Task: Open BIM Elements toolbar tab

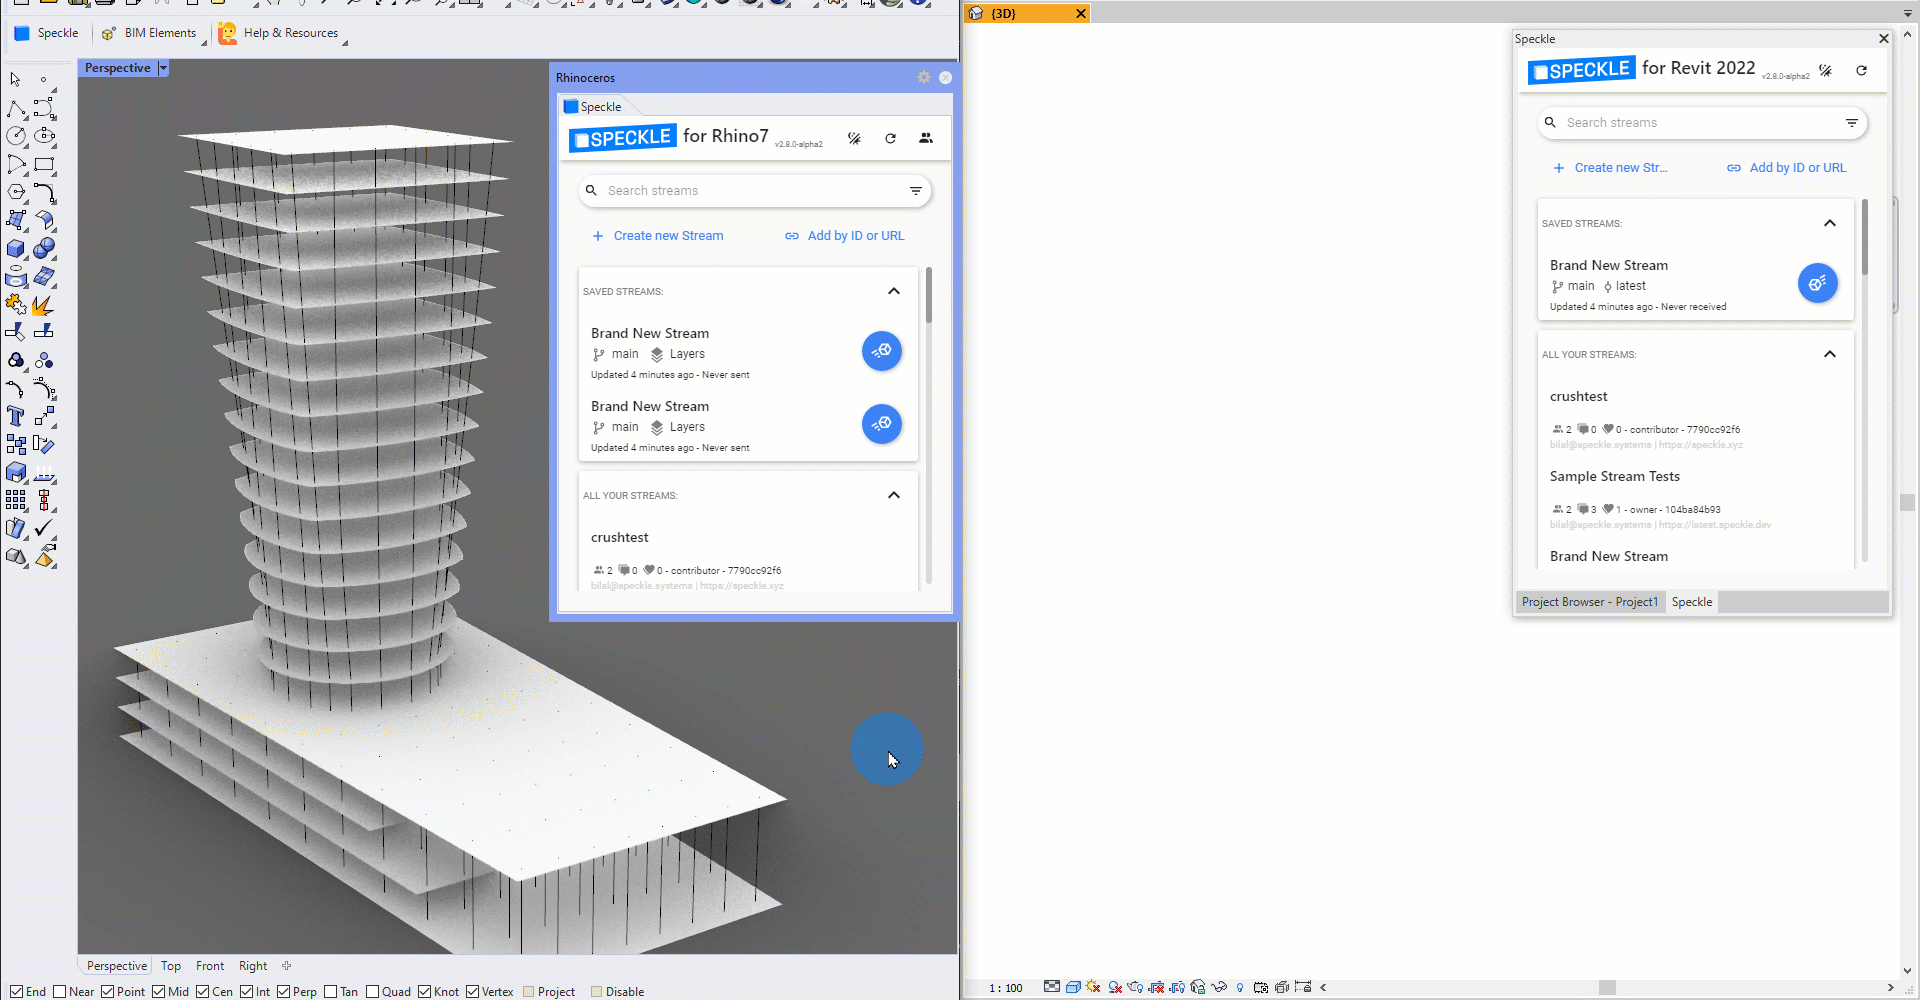Action: (149, 33)
